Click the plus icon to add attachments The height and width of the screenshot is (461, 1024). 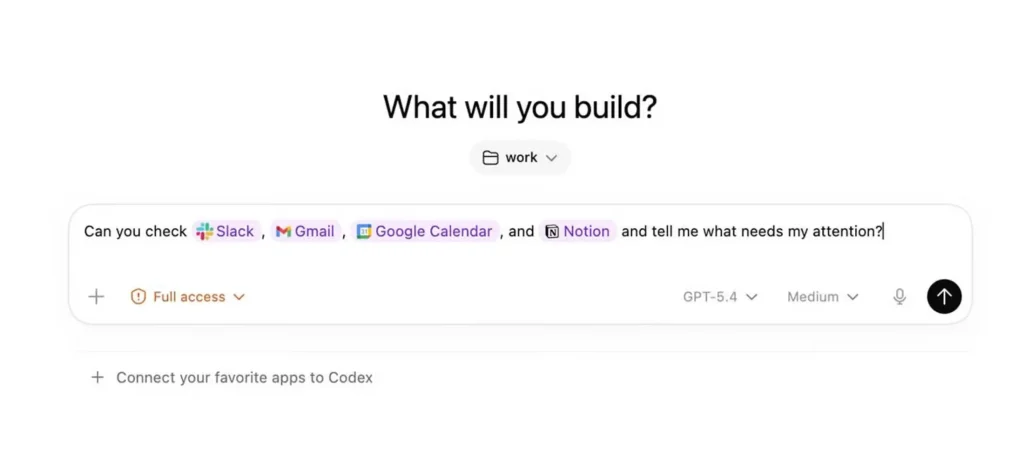(96, 296)
